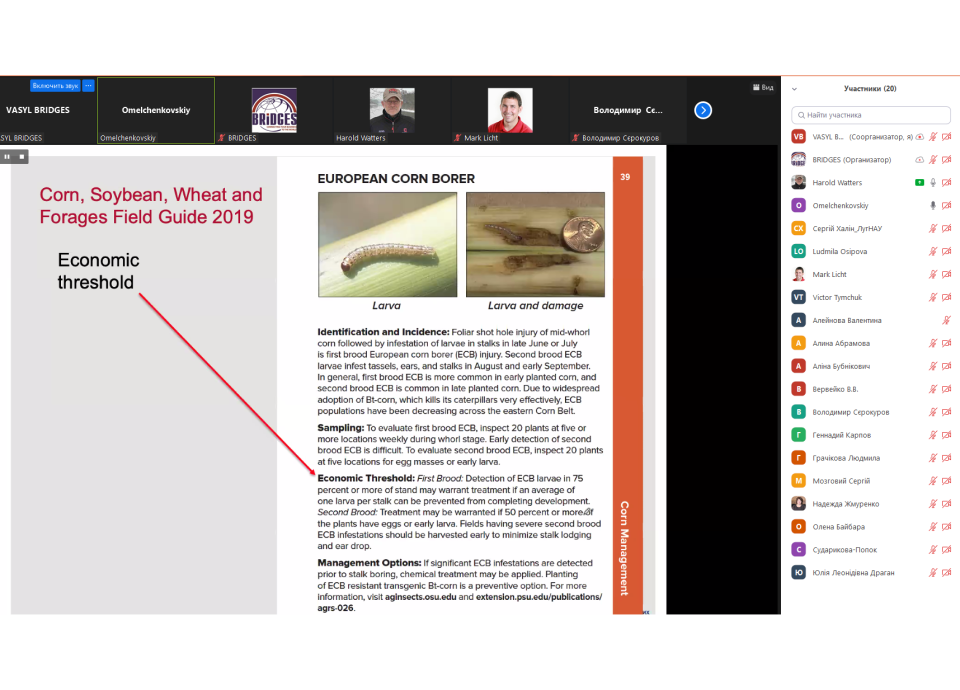
Task: Click muted microphone icon for Ludmila Osipova
Action: 933,251
